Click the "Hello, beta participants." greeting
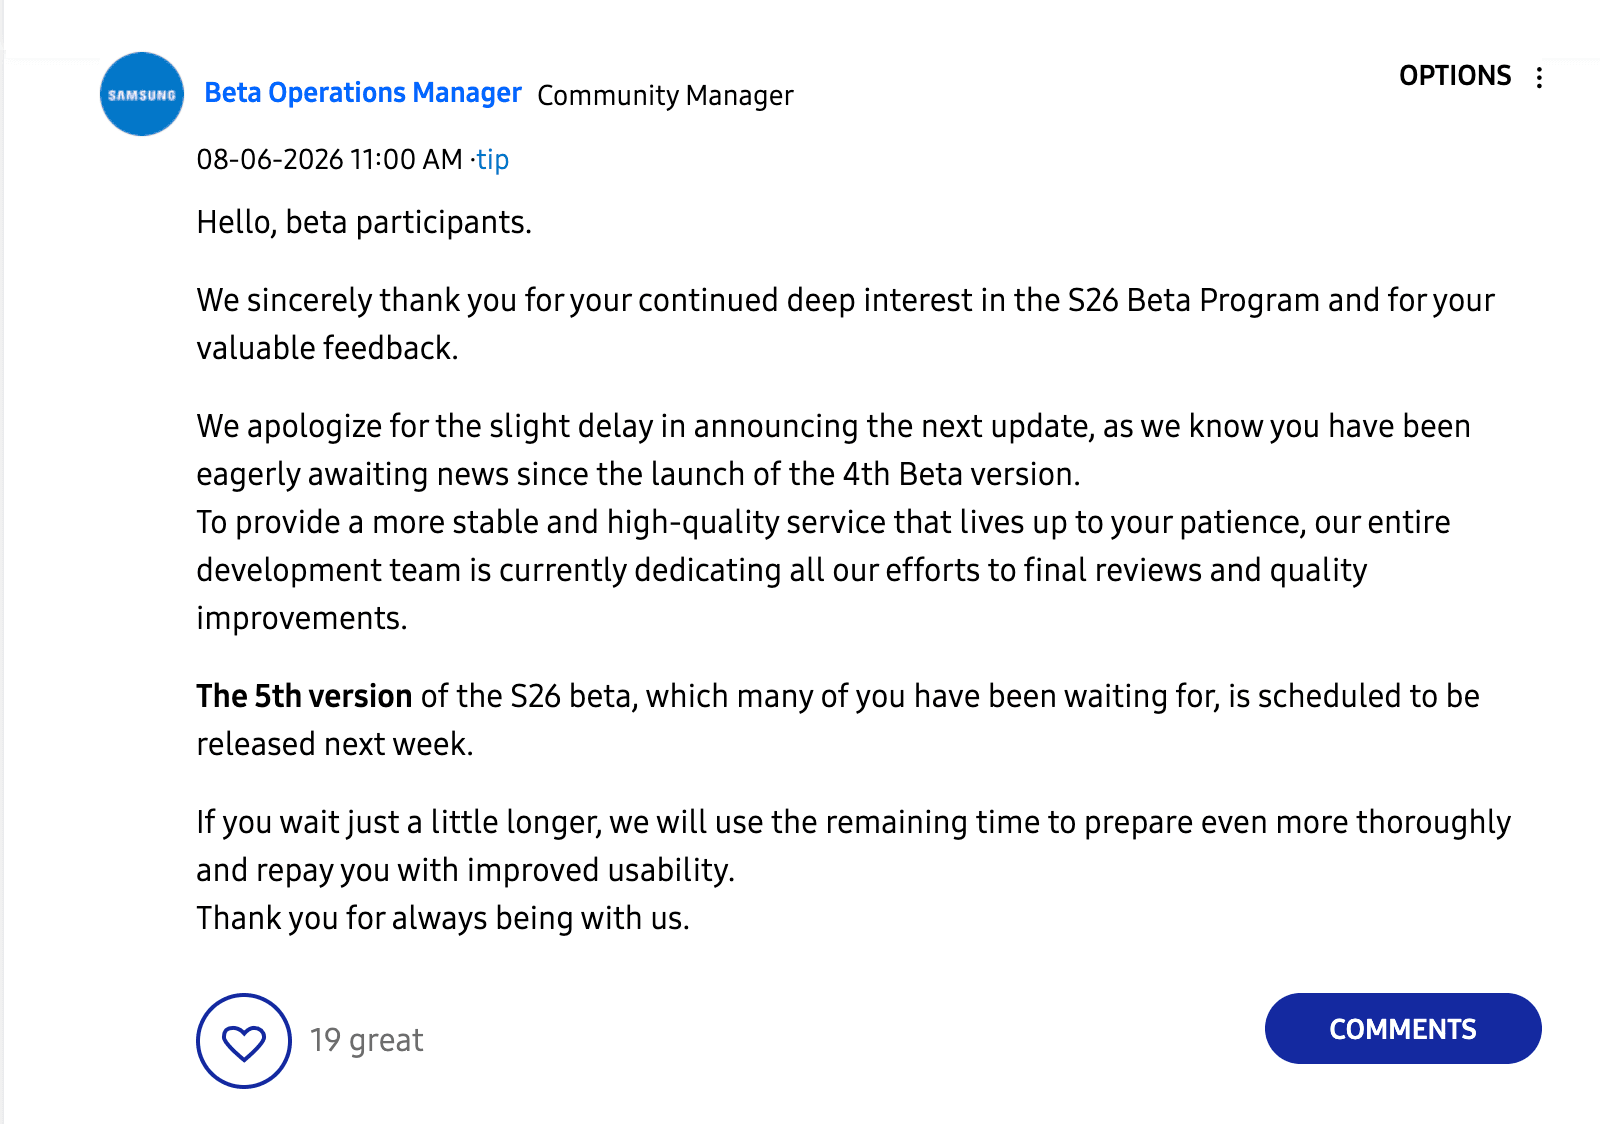Image resolution: width=1600 pixels, height=1124 pixels. tap(364, 222)
